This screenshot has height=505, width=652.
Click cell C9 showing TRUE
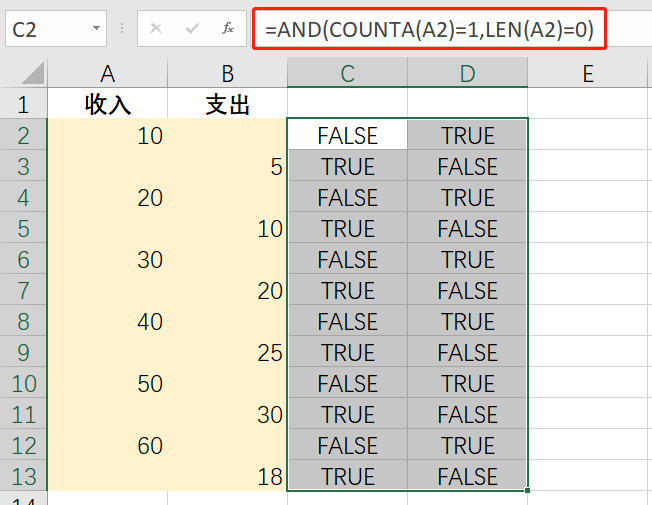[x=347, y=352]
